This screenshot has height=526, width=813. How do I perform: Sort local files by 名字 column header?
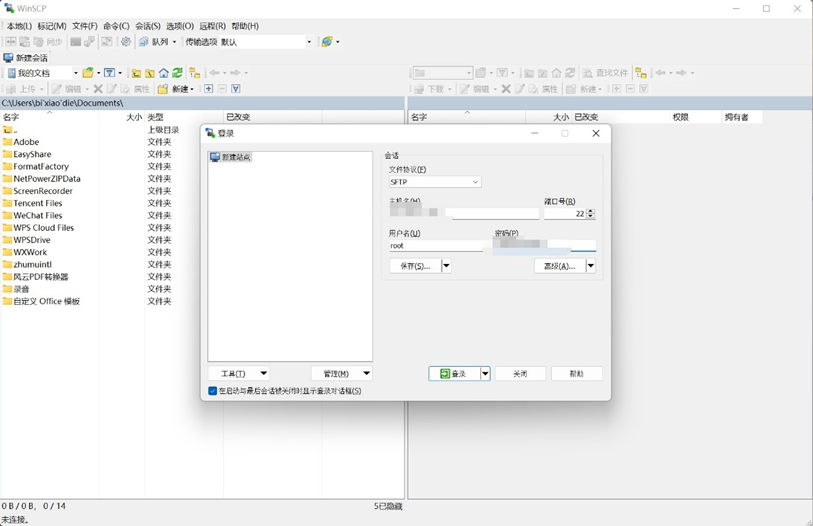click(49, 117)
